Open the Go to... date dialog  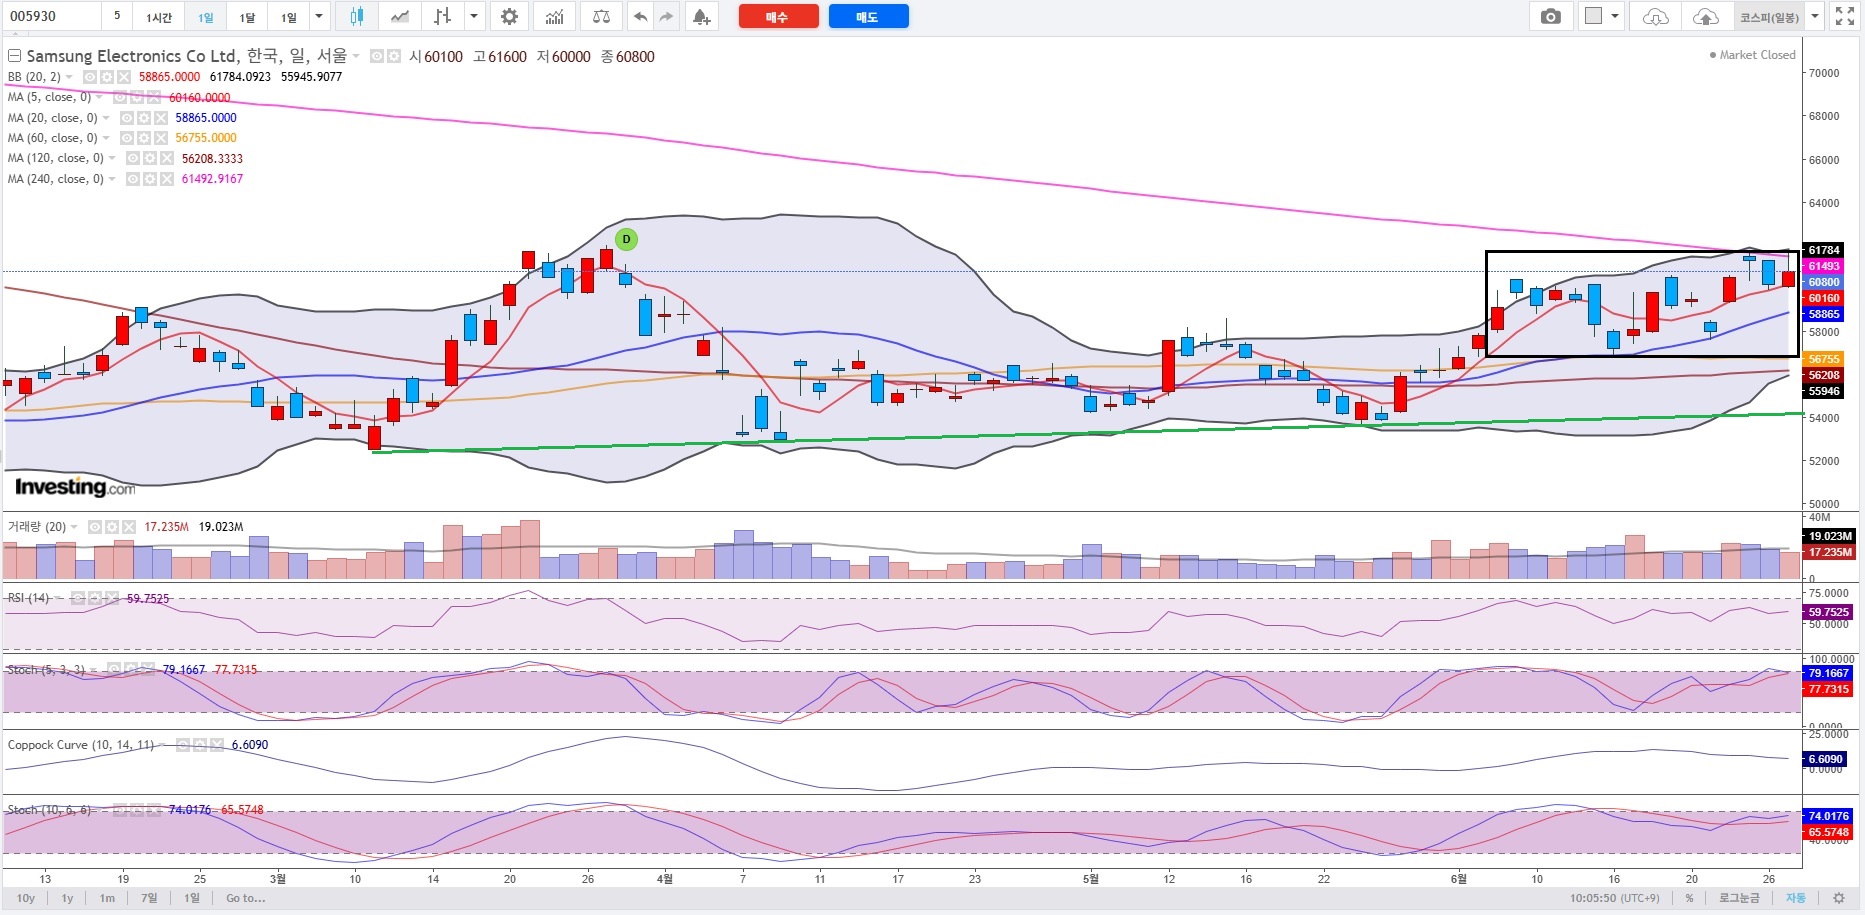(245, 898)
